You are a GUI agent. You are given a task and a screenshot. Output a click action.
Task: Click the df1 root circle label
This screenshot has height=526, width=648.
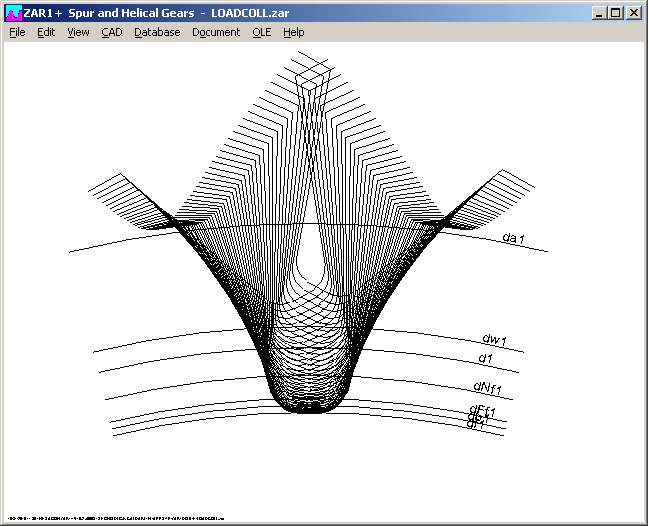click(x=476, y=424)
